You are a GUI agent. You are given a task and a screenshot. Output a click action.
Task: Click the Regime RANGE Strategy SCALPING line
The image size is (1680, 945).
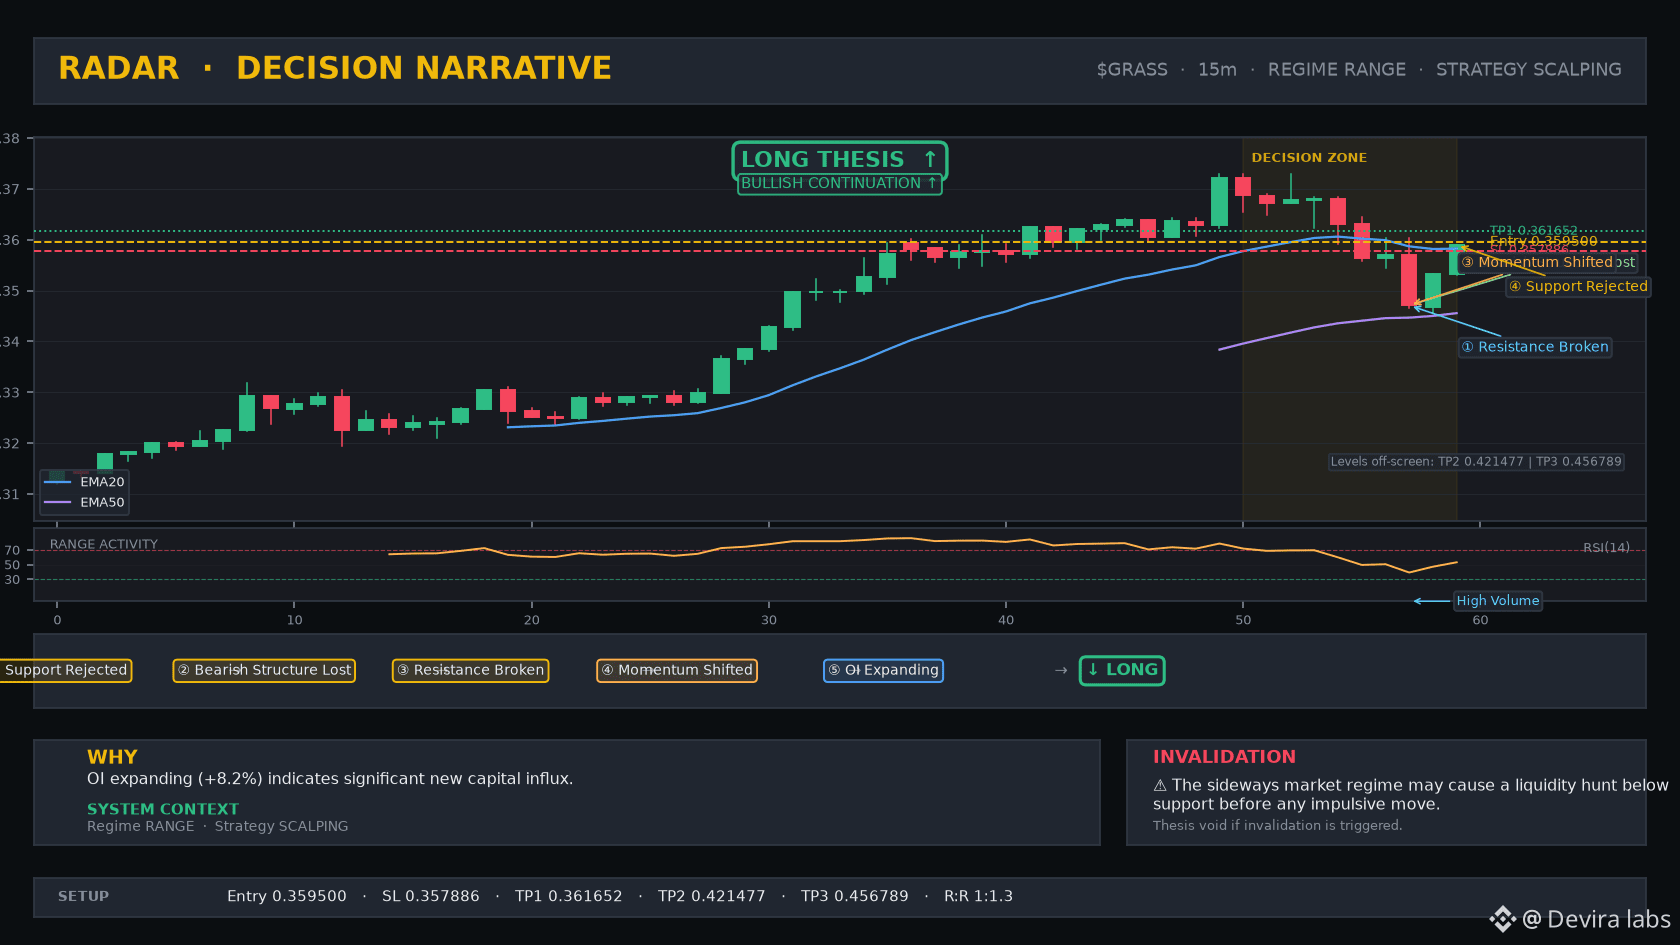[218, 826]
